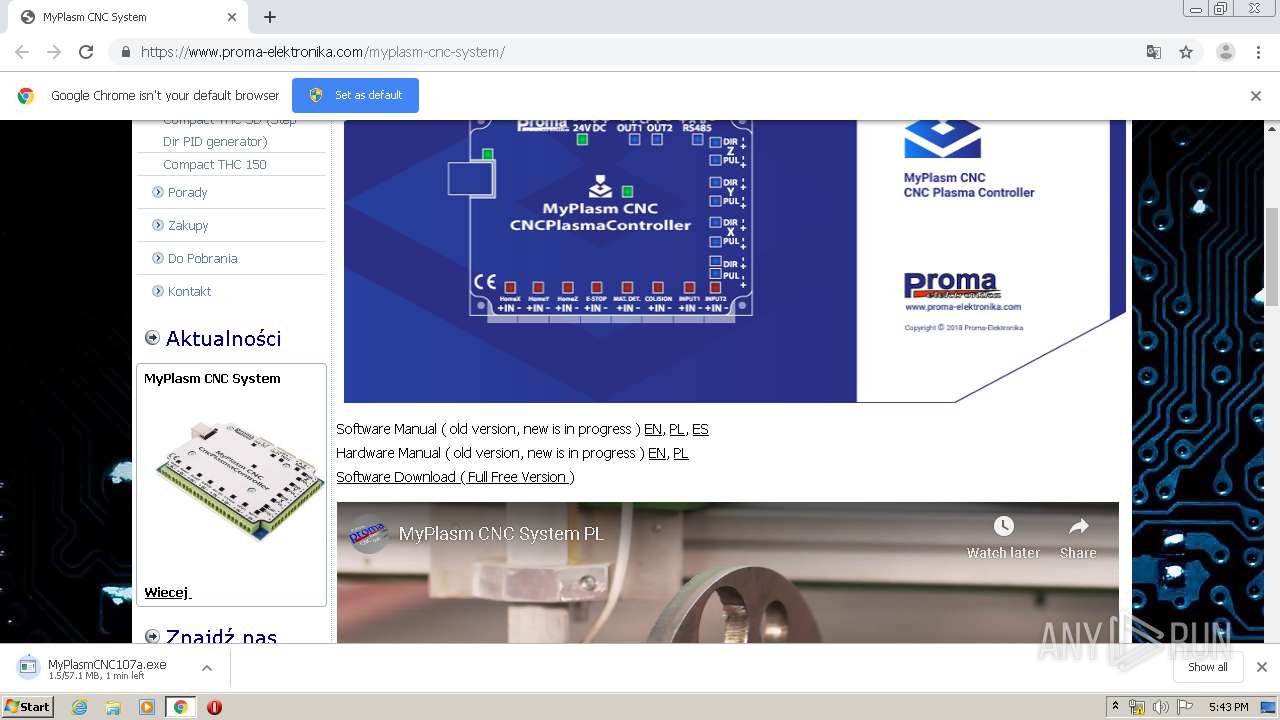Open Software Manual EN link

pos(653,429)
